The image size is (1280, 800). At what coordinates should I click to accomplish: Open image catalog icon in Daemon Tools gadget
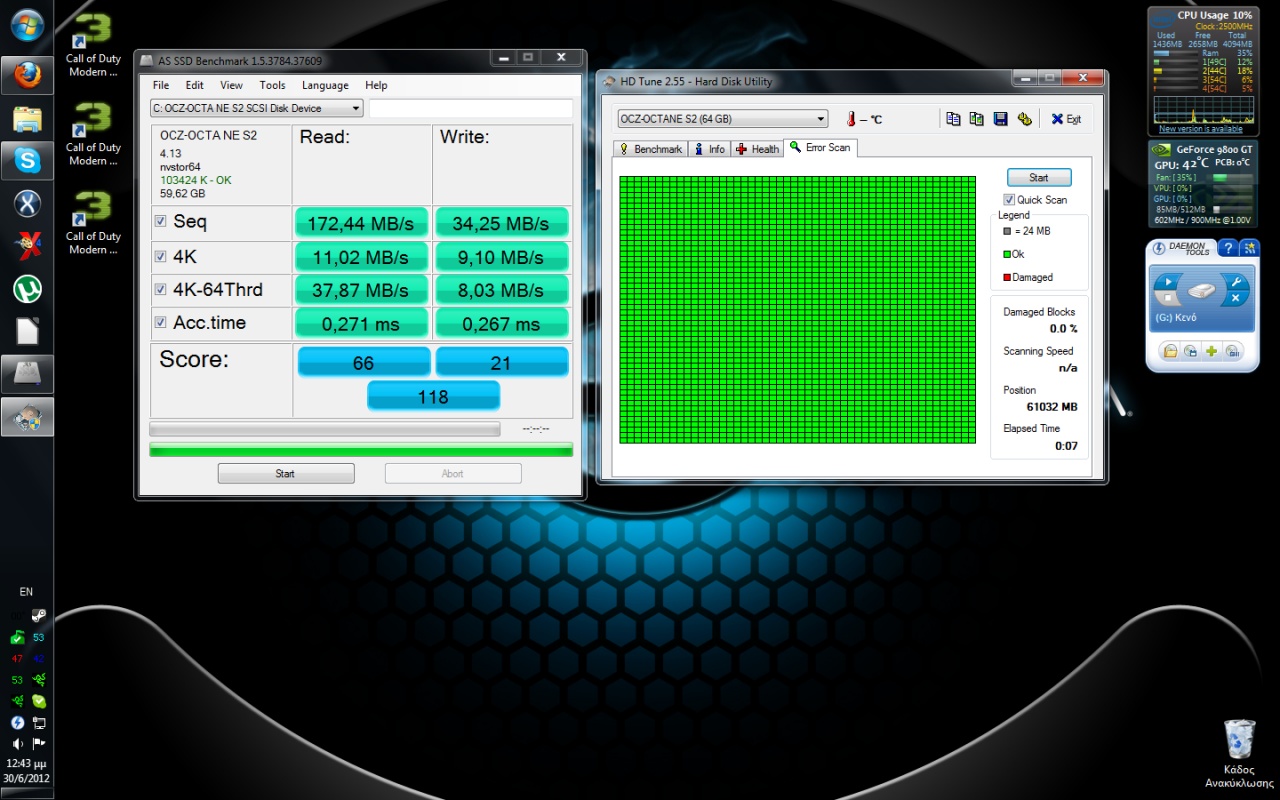pos(1190,350)
